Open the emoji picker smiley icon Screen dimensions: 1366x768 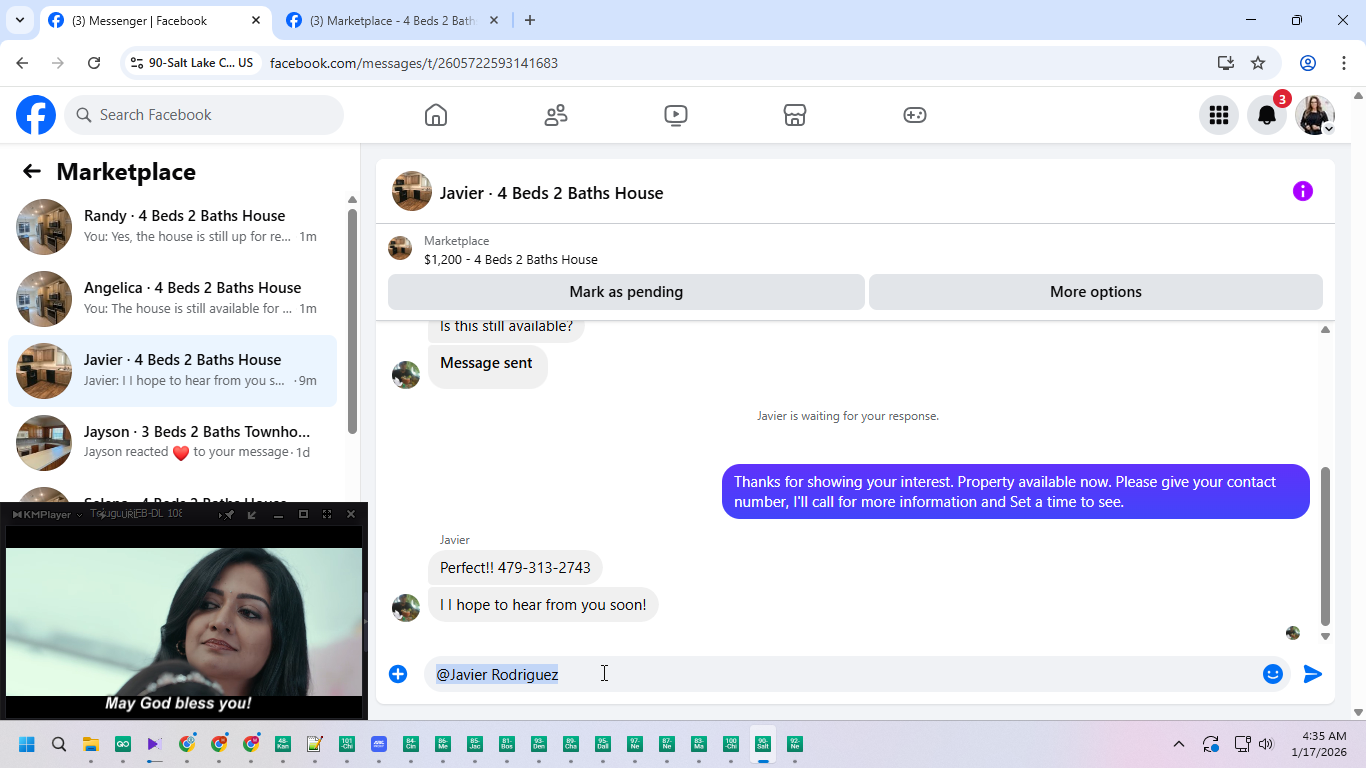click(1273, 674)
